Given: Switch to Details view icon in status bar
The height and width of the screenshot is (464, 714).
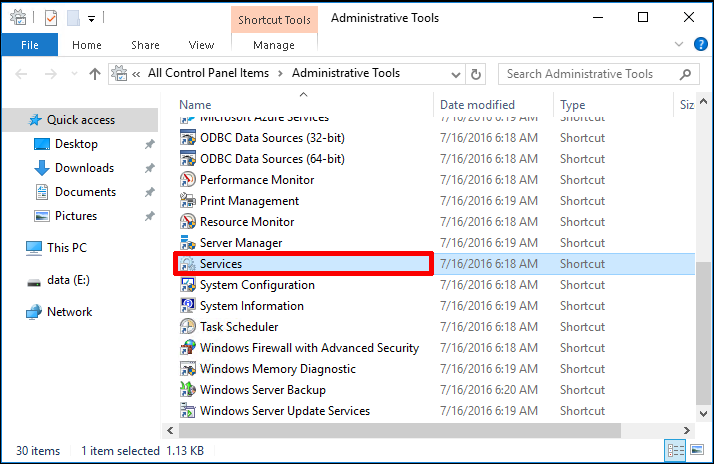Looking at the screenshot, I should pos(675,451).
